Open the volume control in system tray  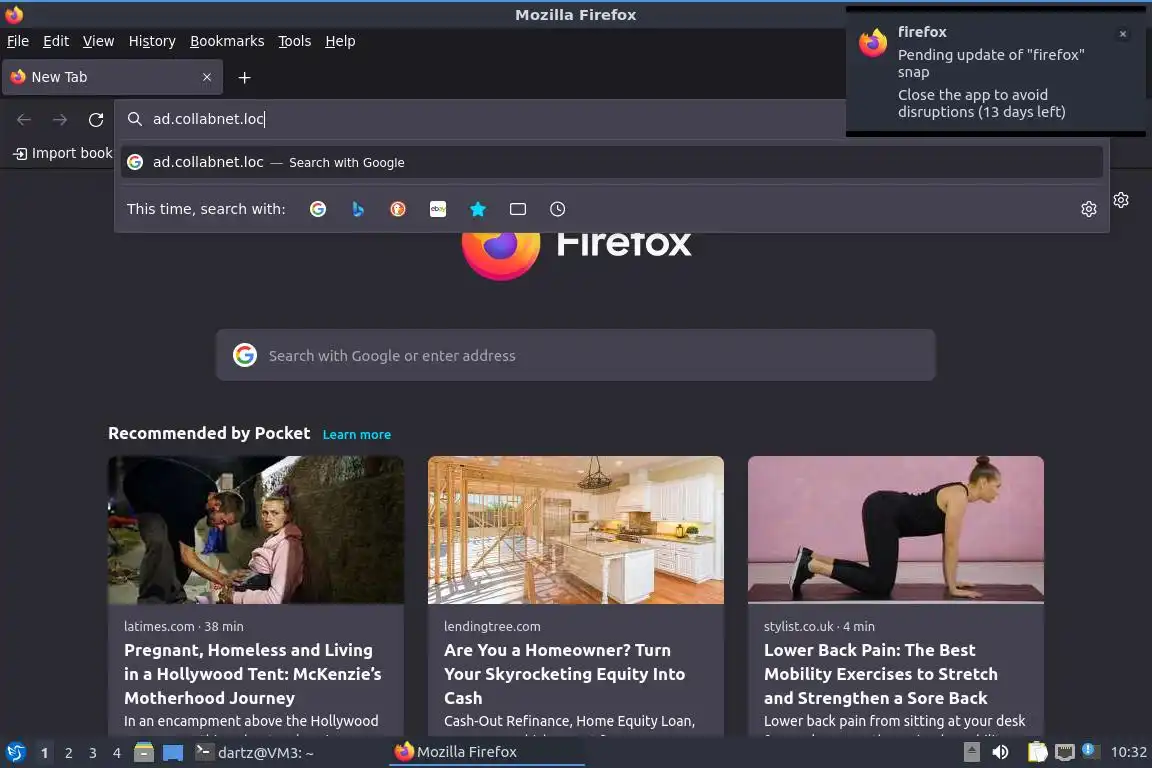tap(1000, 752)
